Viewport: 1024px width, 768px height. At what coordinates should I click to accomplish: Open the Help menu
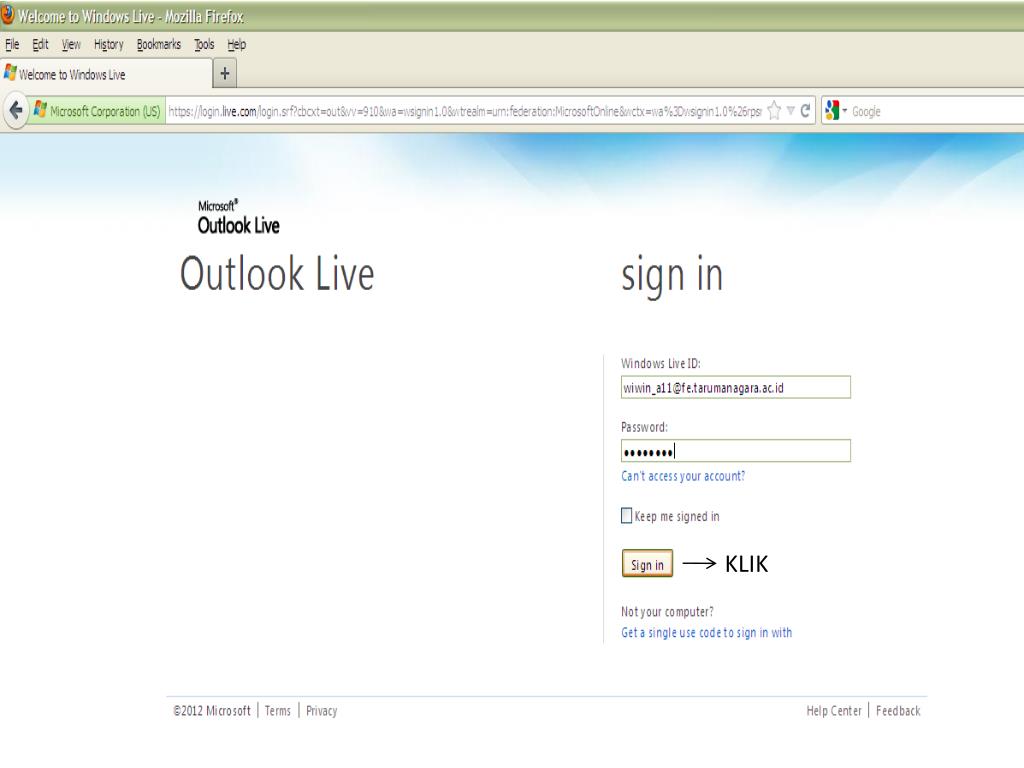pyautogui.click(x=236, y=44)
